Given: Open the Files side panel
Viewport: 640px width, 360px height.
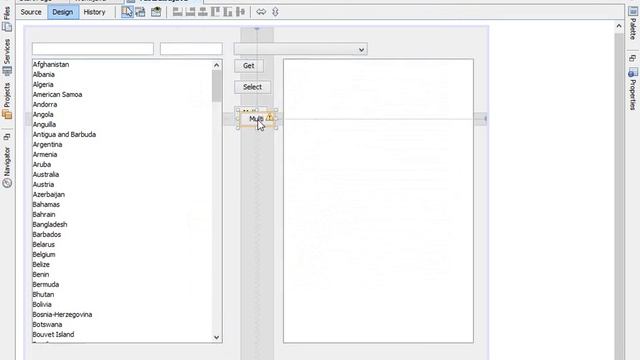Looking at the screenshot, I should click(x=7, y=18).
